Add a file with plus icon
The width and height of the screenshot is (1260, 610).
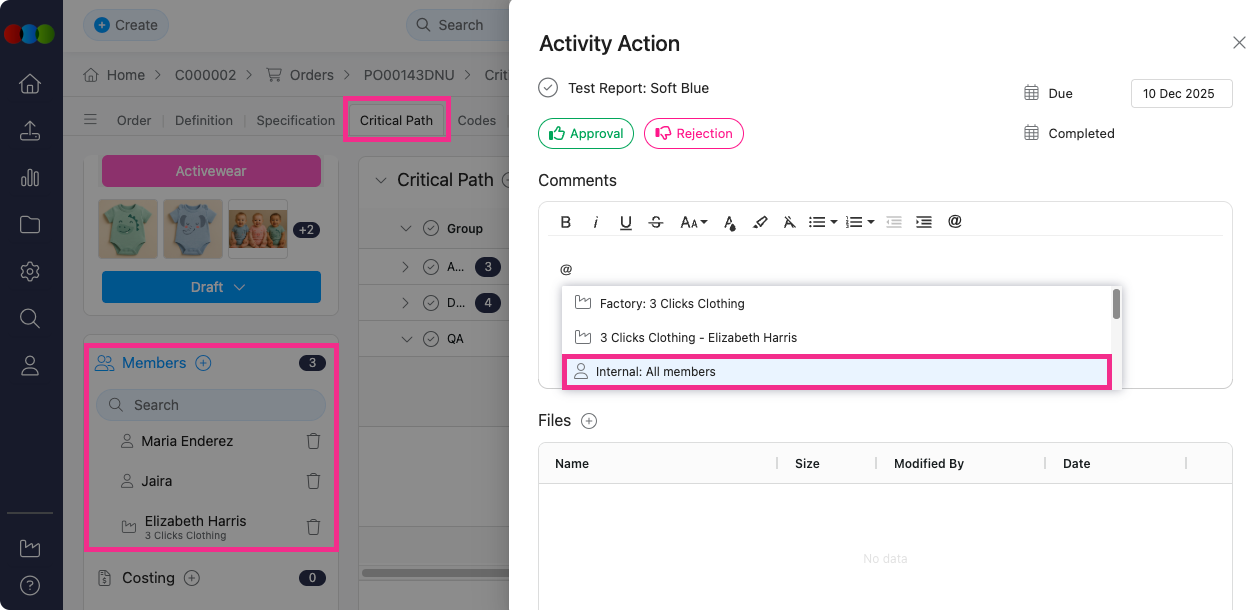[589, 421]
